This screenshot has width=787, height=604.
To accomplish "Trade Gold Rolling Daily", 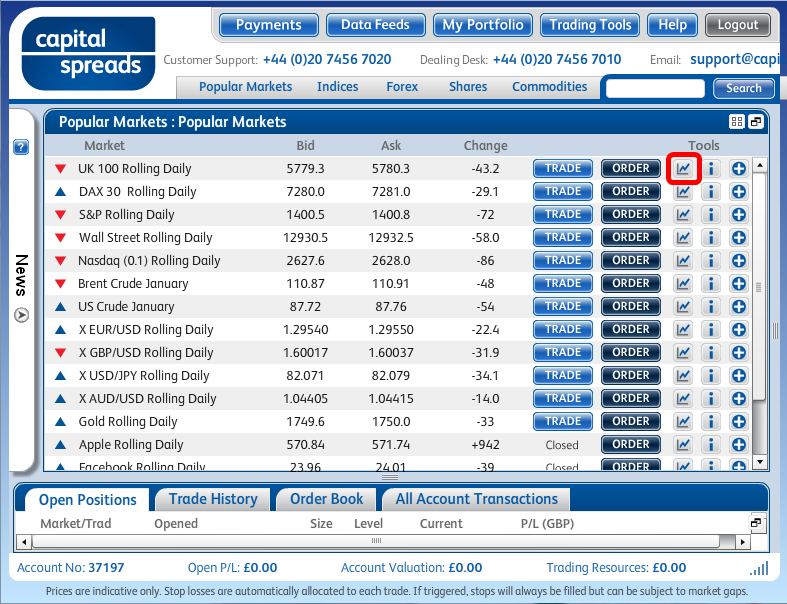I will [563, 421].
